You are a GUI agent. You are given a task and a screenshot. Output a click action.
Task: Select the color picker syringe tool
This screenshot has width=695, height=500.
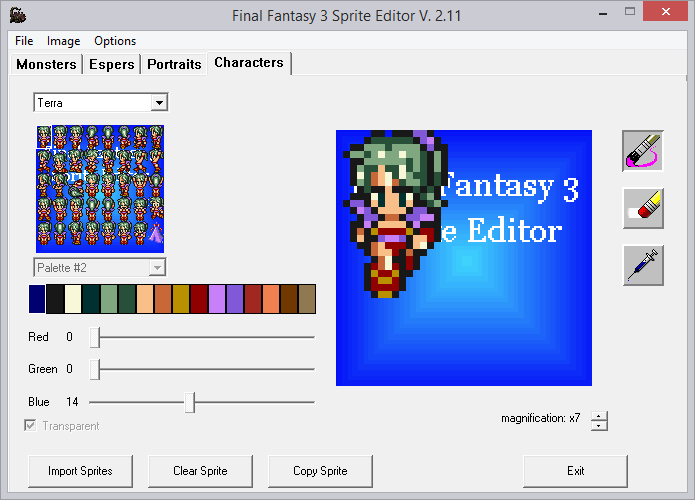643,265
